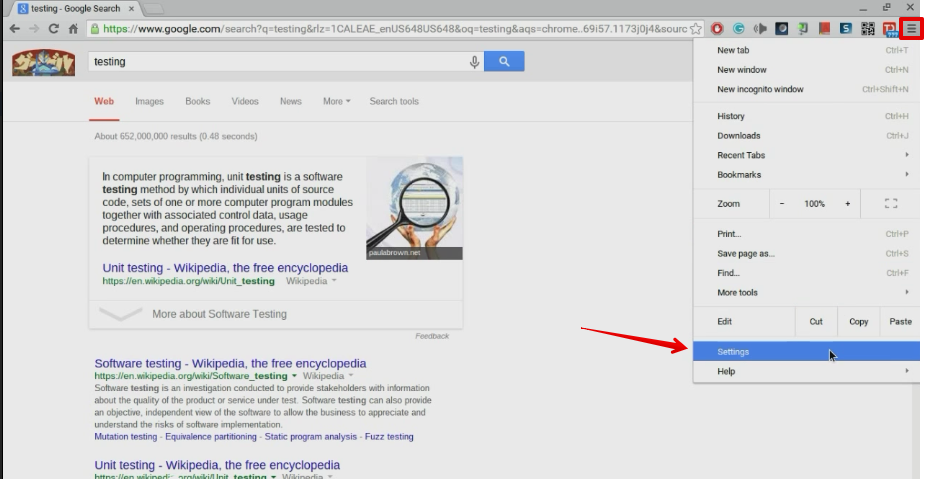Screen dimensions: 929x479
Task: Switch to the Images search tab
Action: click(x=149, y=101)
